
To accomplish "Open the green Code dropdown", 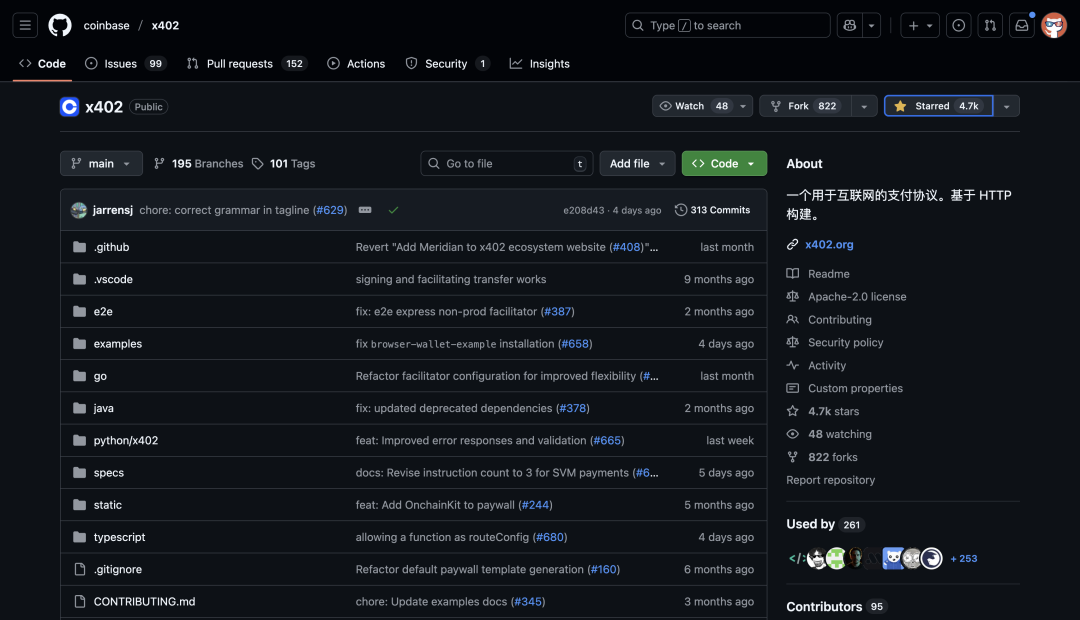I will pos(724,163).
